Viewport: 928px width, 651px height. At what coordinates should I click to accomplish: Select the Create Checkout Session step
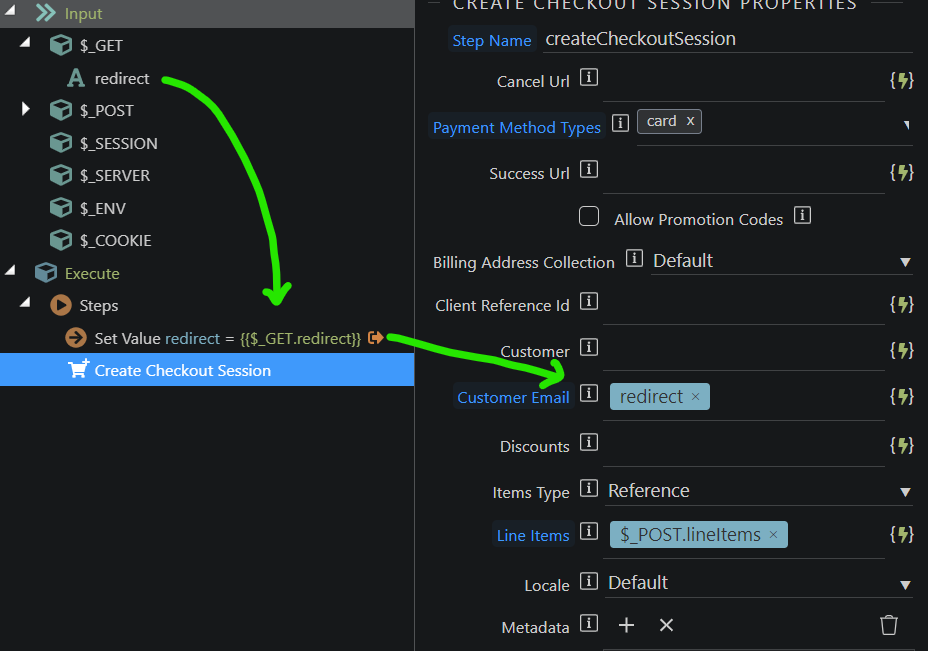click(x=182, y=370)
